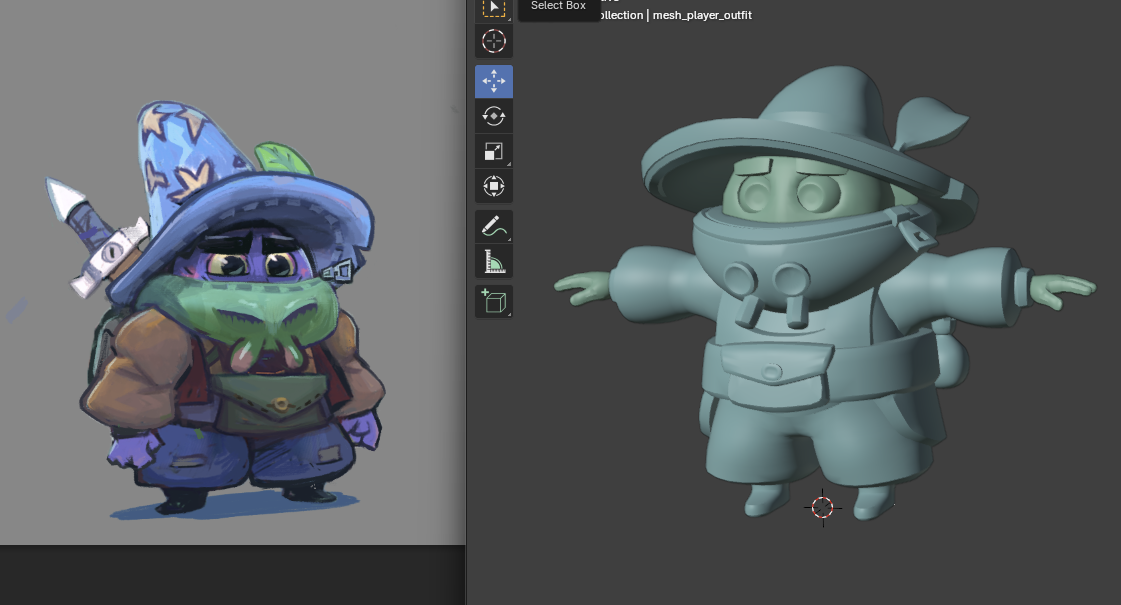Choose the Scale tool
Screen dimensions: 1121x605
pyautogui.click(x=493, y=151)
